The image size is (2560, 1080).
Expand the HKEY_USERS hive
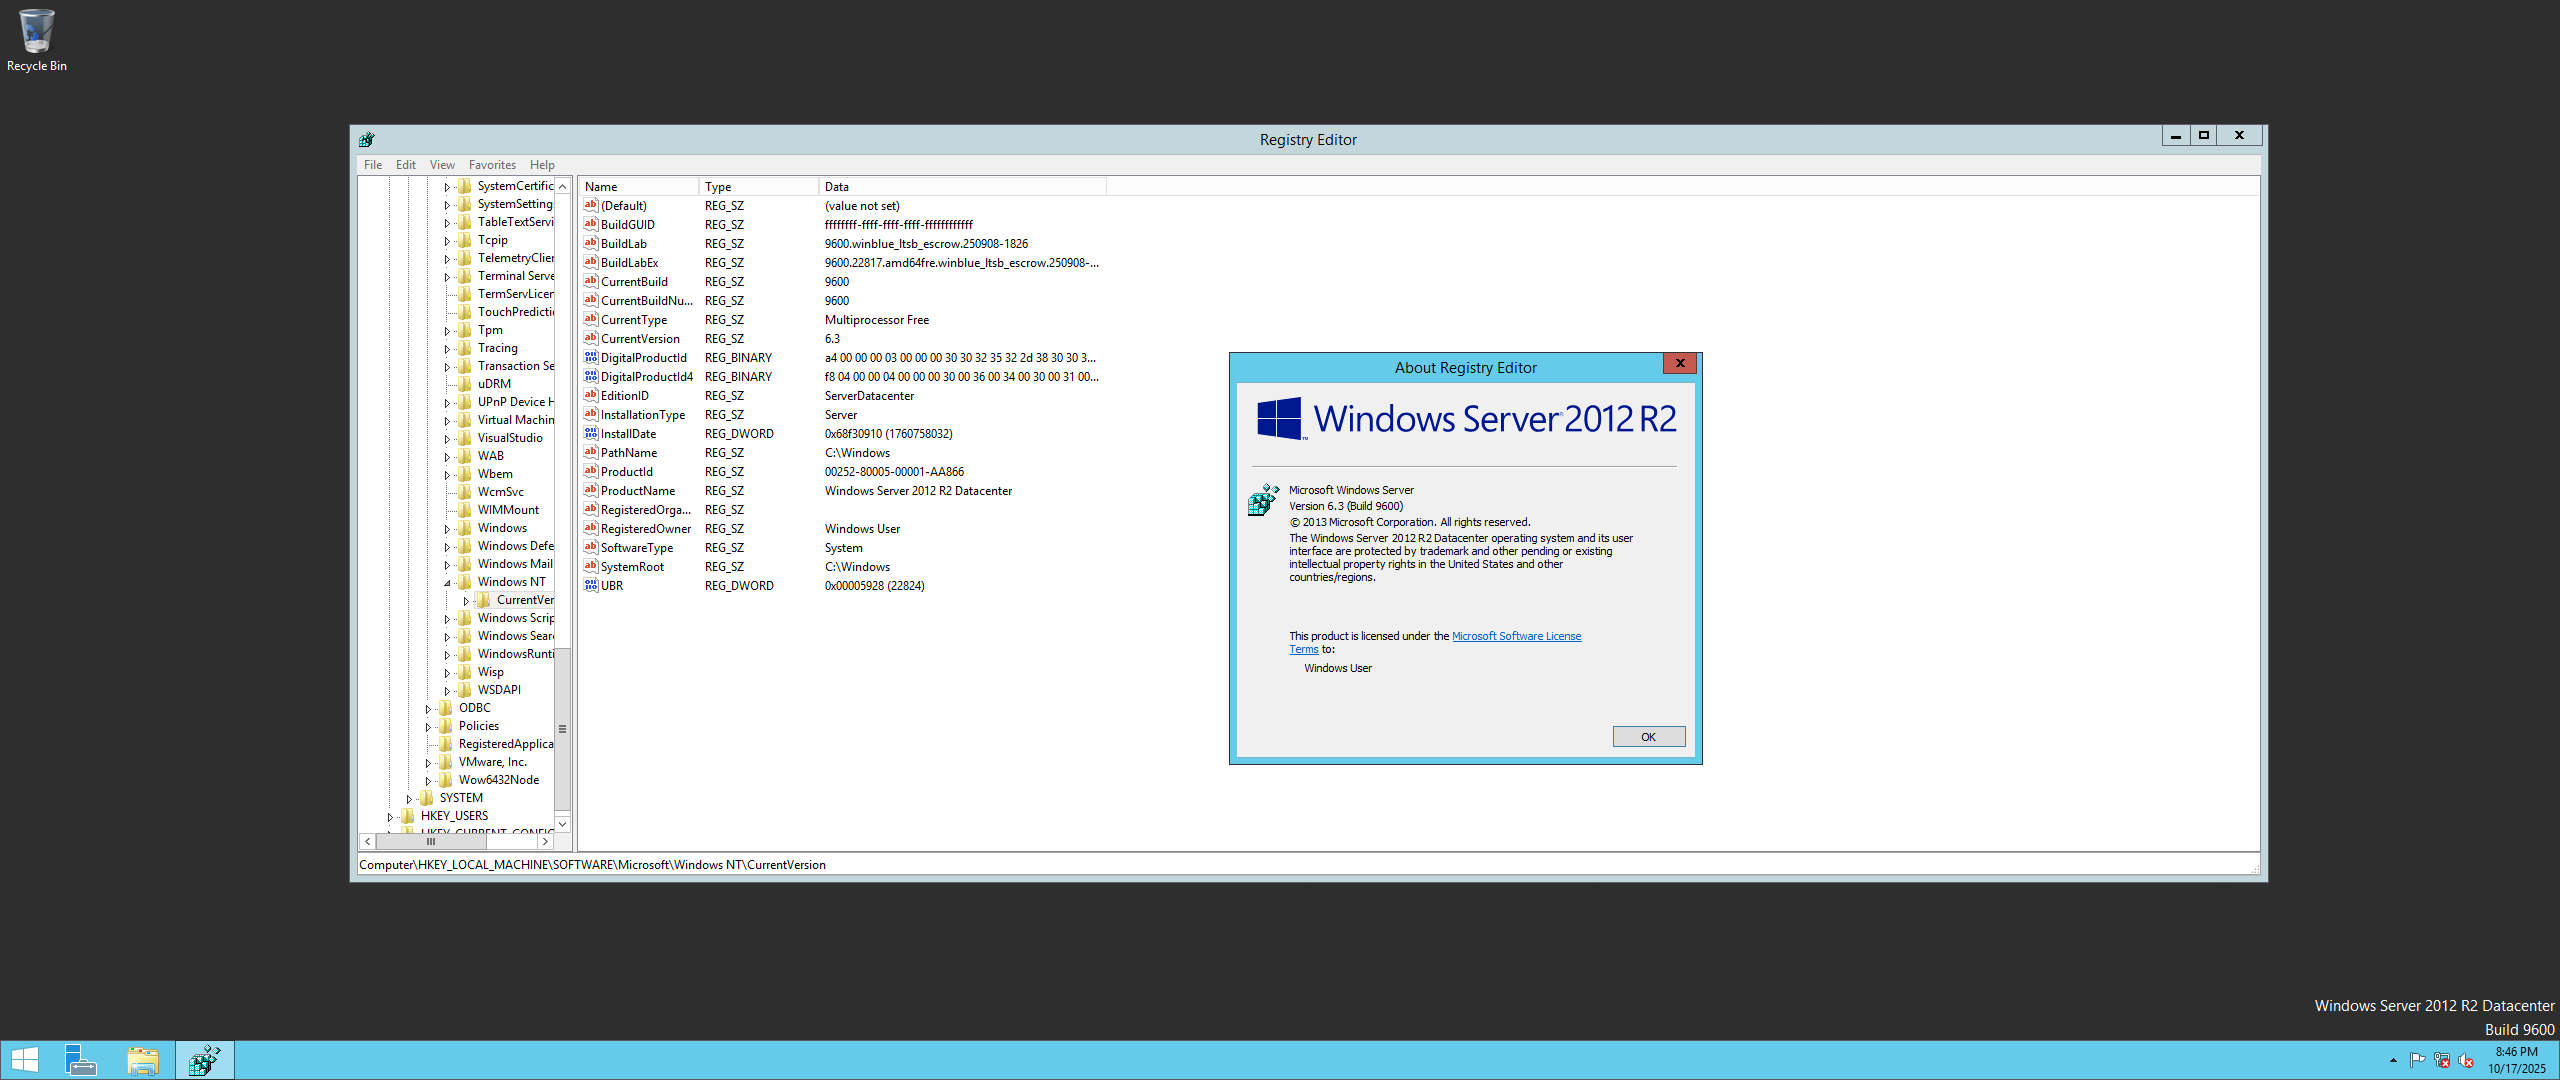tap(390, 817)
